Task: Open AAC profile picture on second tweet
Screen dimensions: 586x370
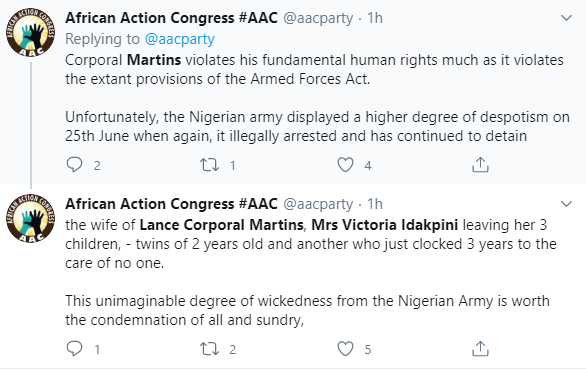Action: tap(30, 218)
